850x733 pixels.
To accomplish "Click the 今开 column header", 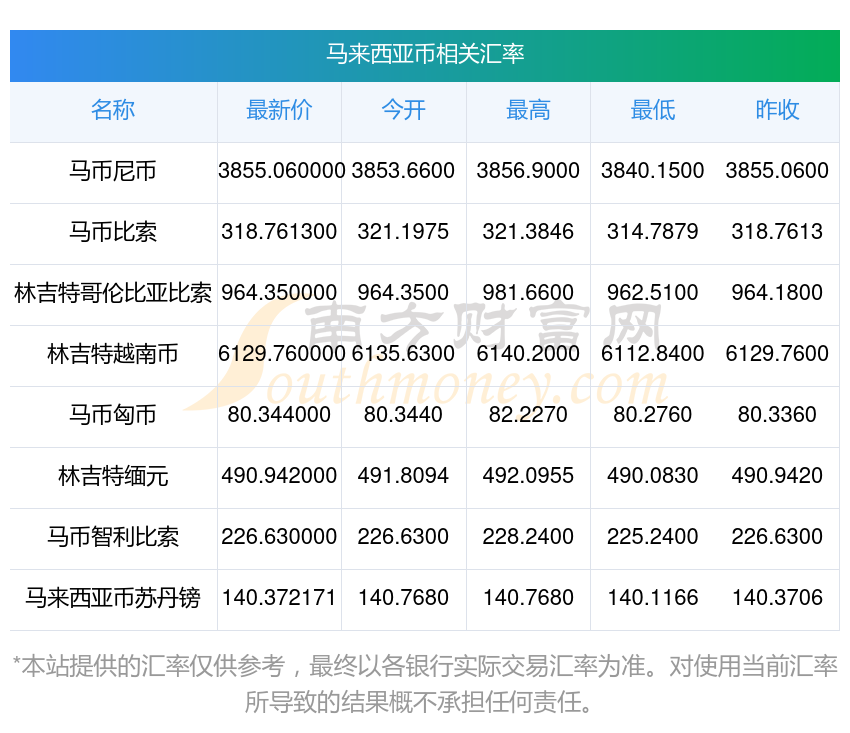I will 404,110.
